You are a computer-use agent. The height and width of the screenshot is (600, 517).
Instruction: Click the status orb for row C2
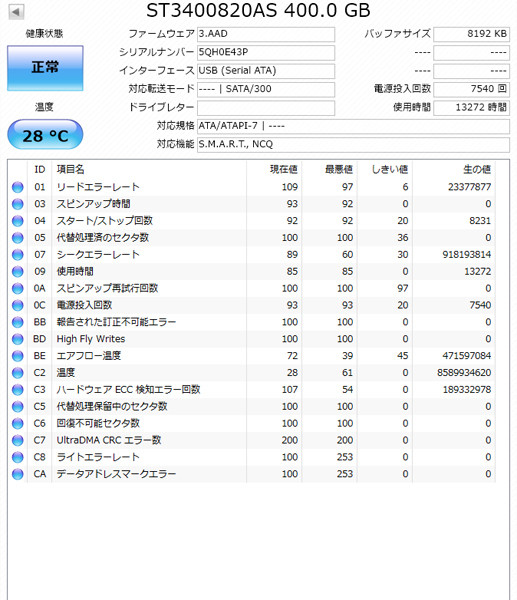[x=18, y=373]
